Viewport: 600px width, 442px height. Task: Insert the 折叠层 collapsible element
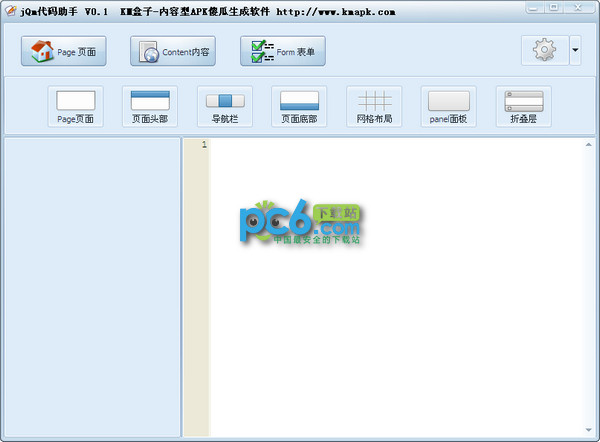coord(523,106)
